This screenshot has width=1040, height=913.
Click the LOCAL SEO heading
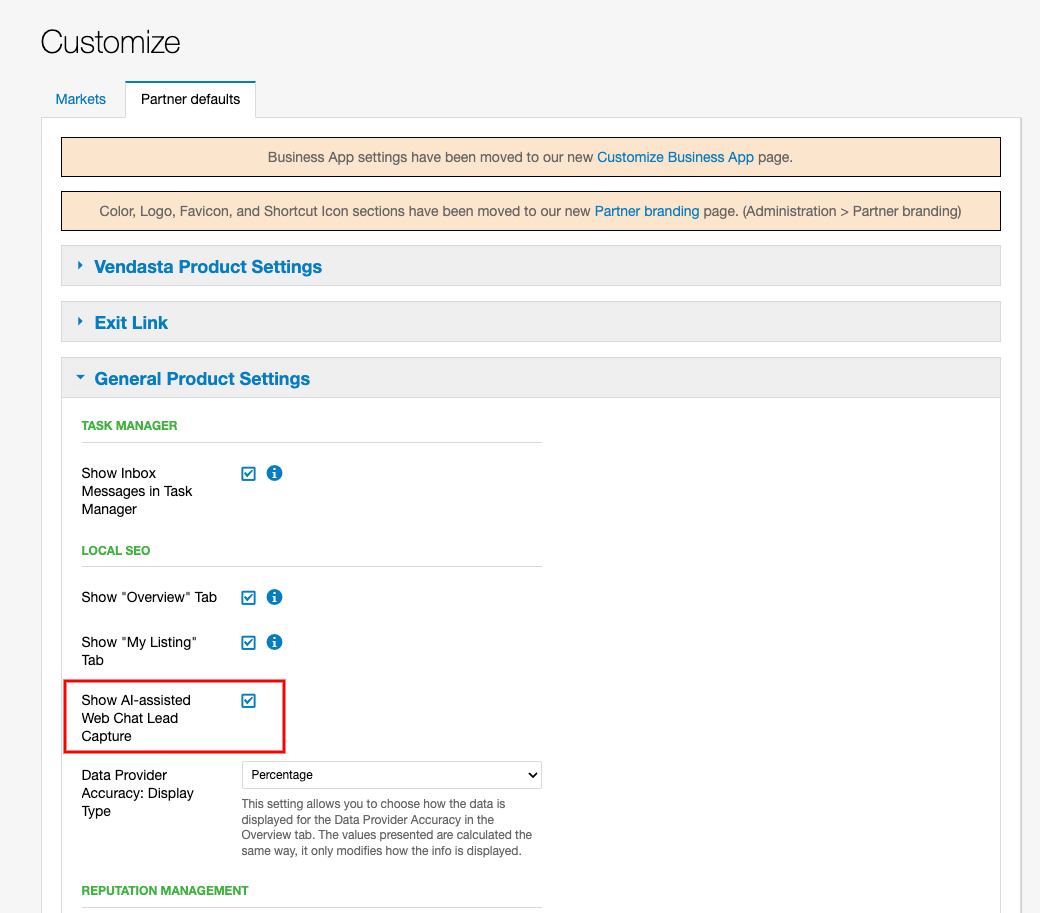coord(115,550)
